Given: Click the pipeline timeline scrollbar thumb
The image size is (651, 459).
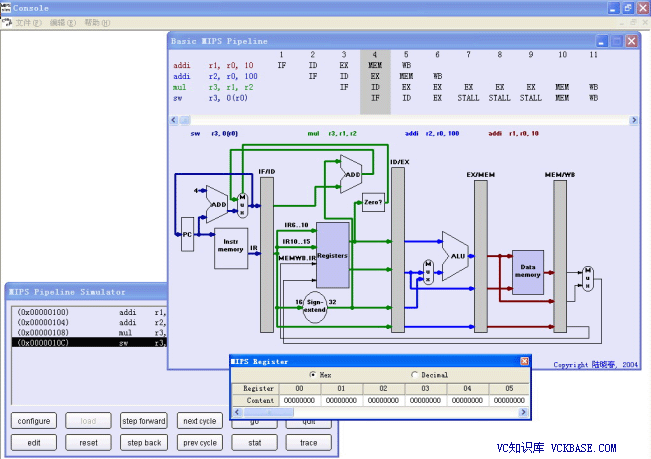Looking at the screenshot, I should tap(185, 120).
